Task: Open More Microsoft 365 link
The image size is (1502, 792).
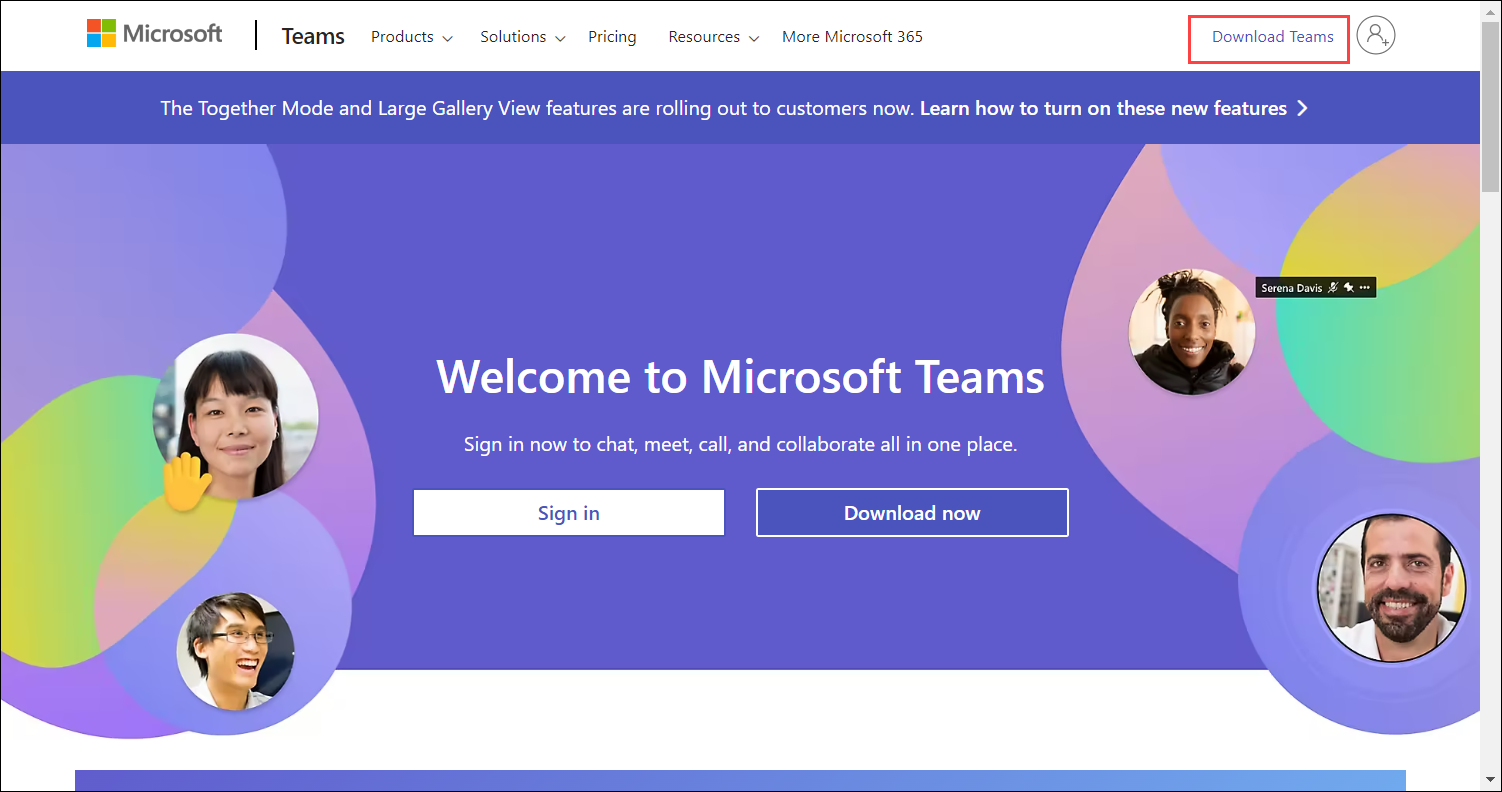Action: (852, 37)
